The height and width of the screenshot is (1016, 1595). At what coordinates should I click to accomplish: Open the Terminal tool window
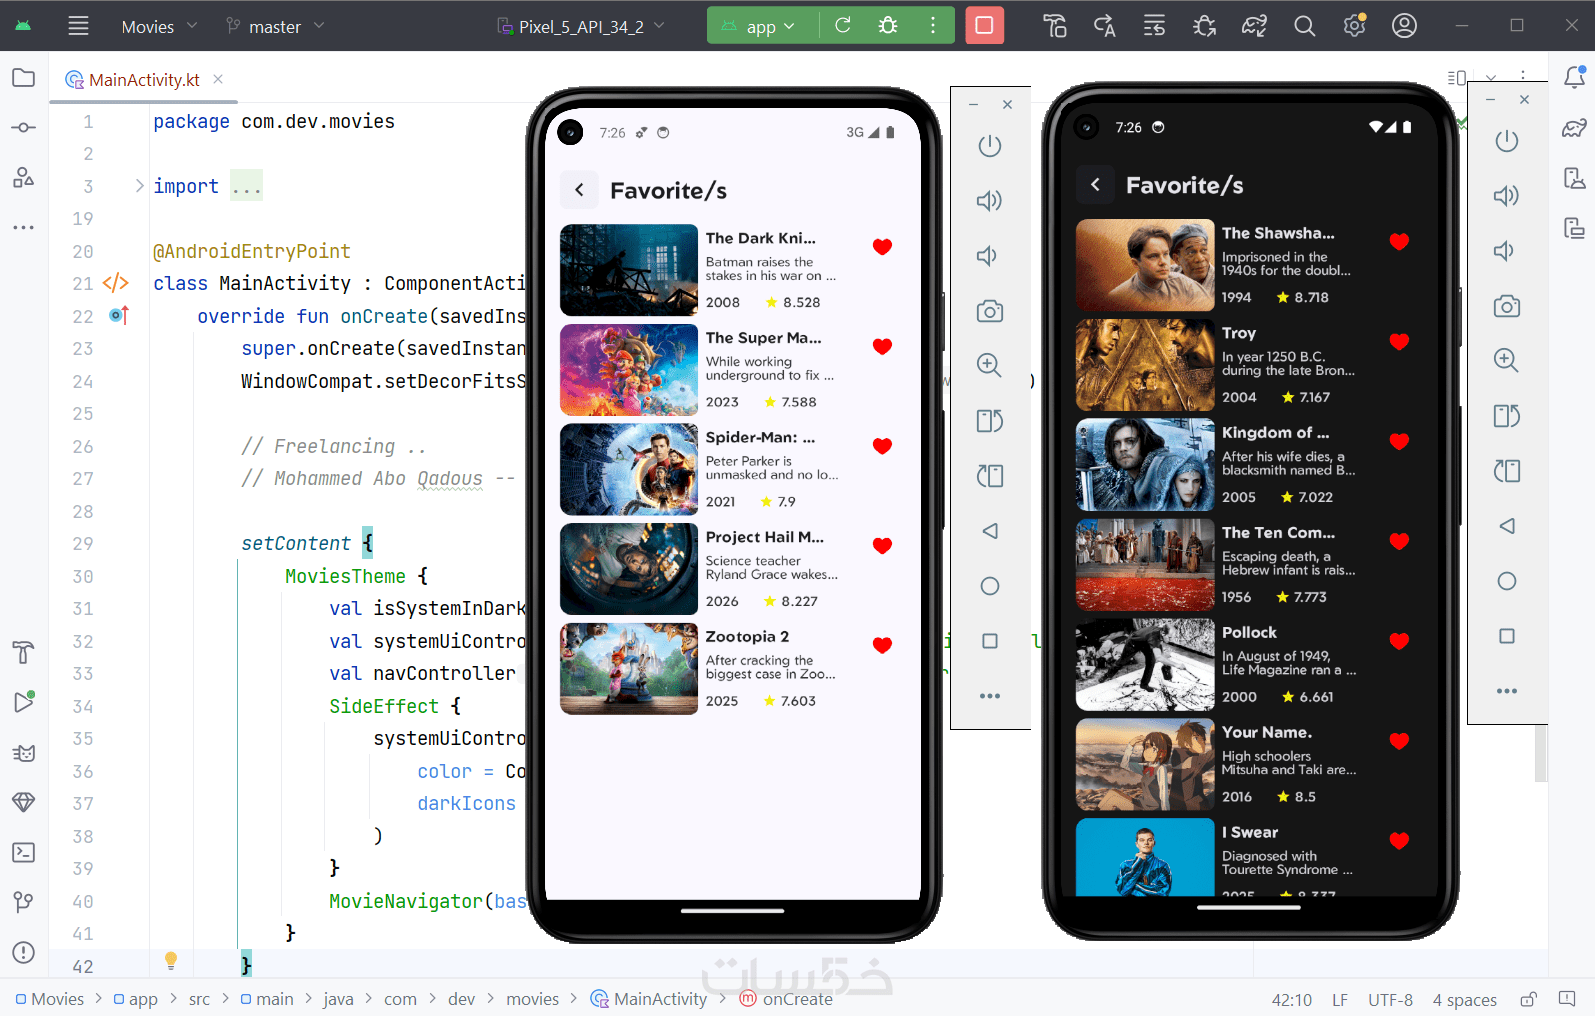pyautogui.click(x=24, y=852)
